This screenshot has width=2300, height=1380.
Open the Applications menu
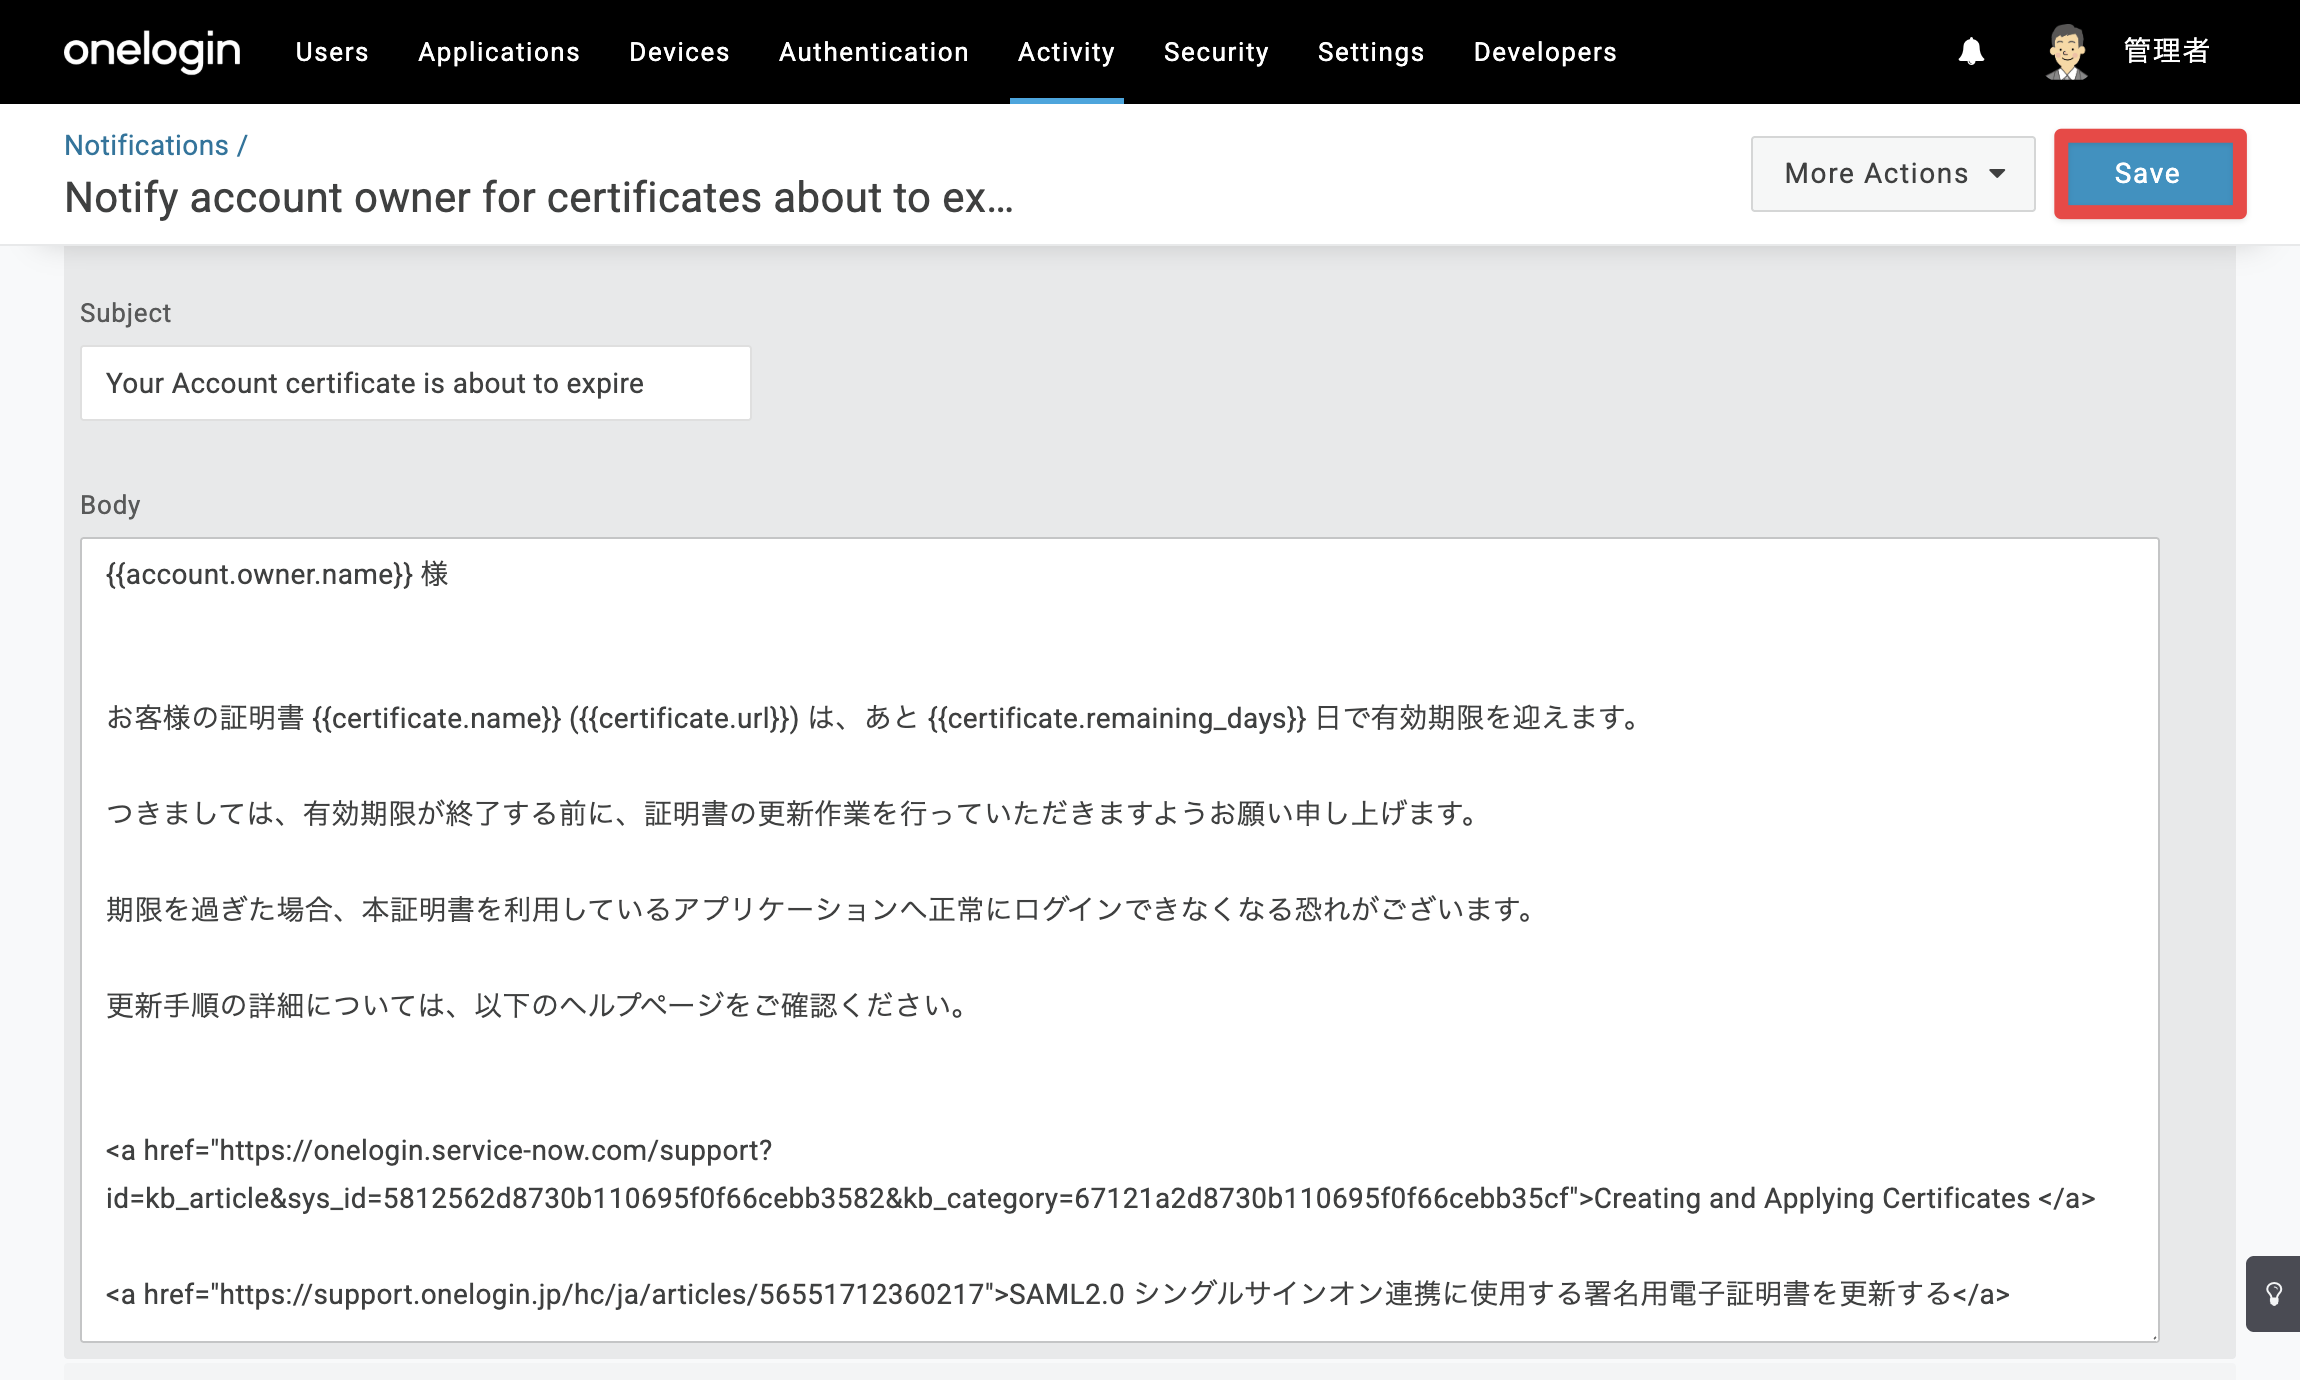point(499,52)
